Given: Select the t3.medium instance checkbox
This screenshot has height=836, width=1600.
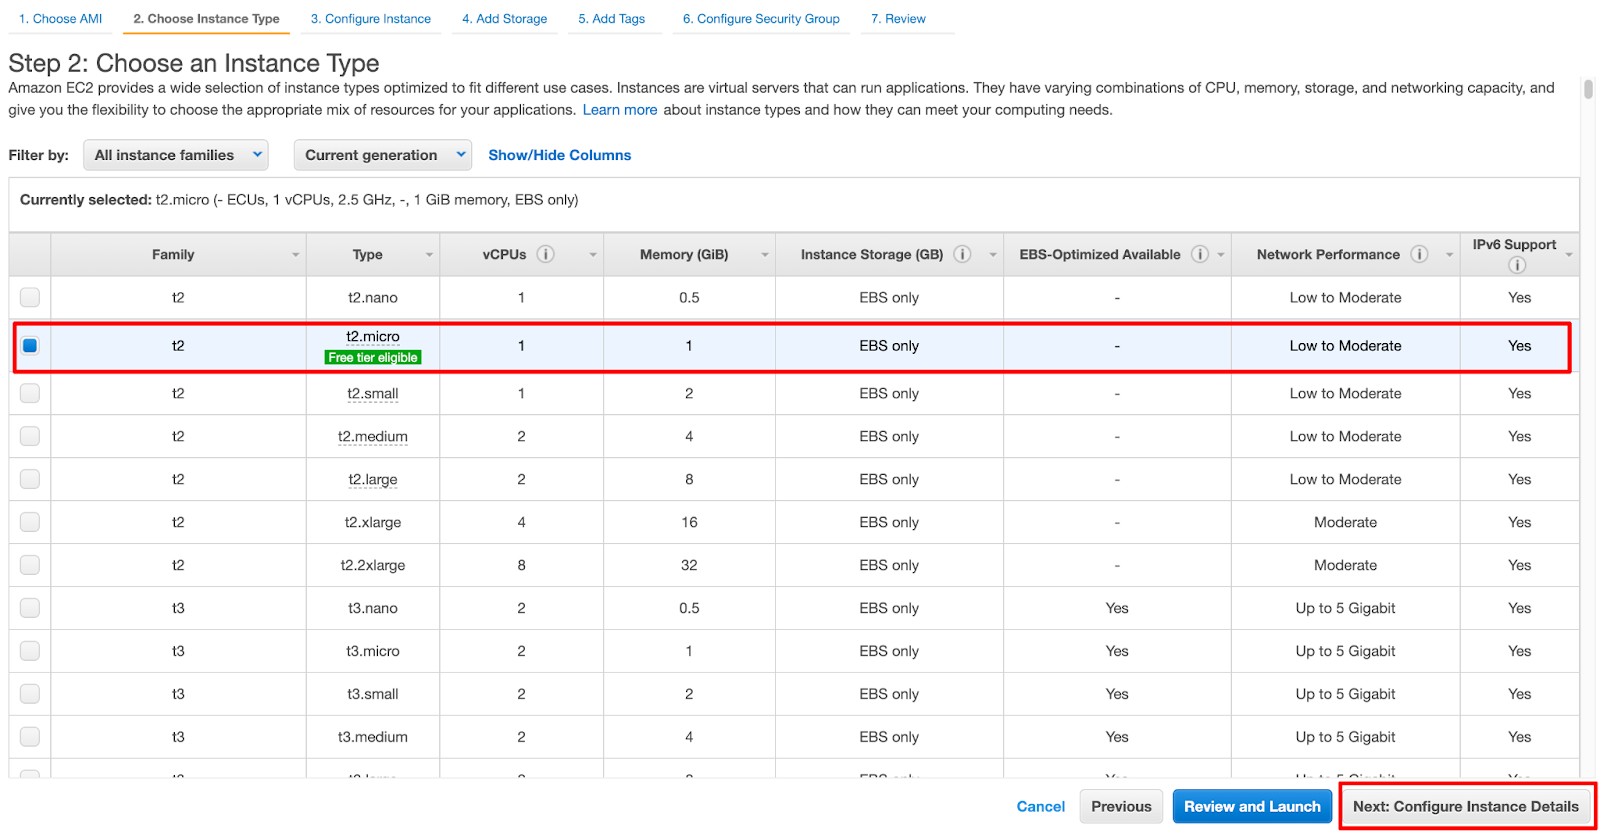Looking at the screenshot, I should click(30, 737).
